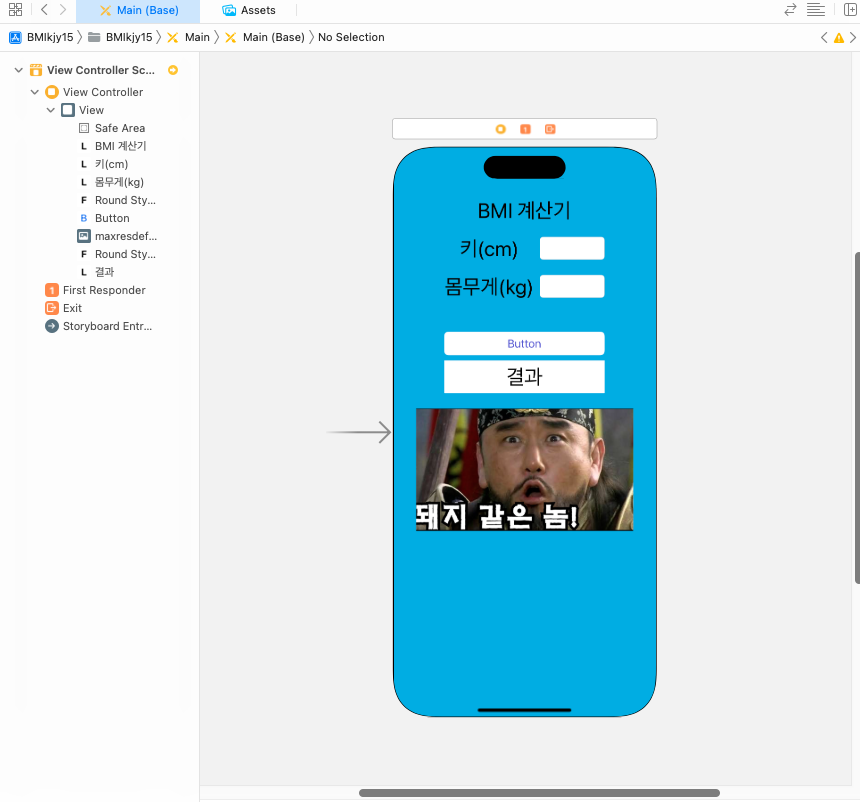Select the 몸무게(kg) label on canvas

[x=488, y=287]
